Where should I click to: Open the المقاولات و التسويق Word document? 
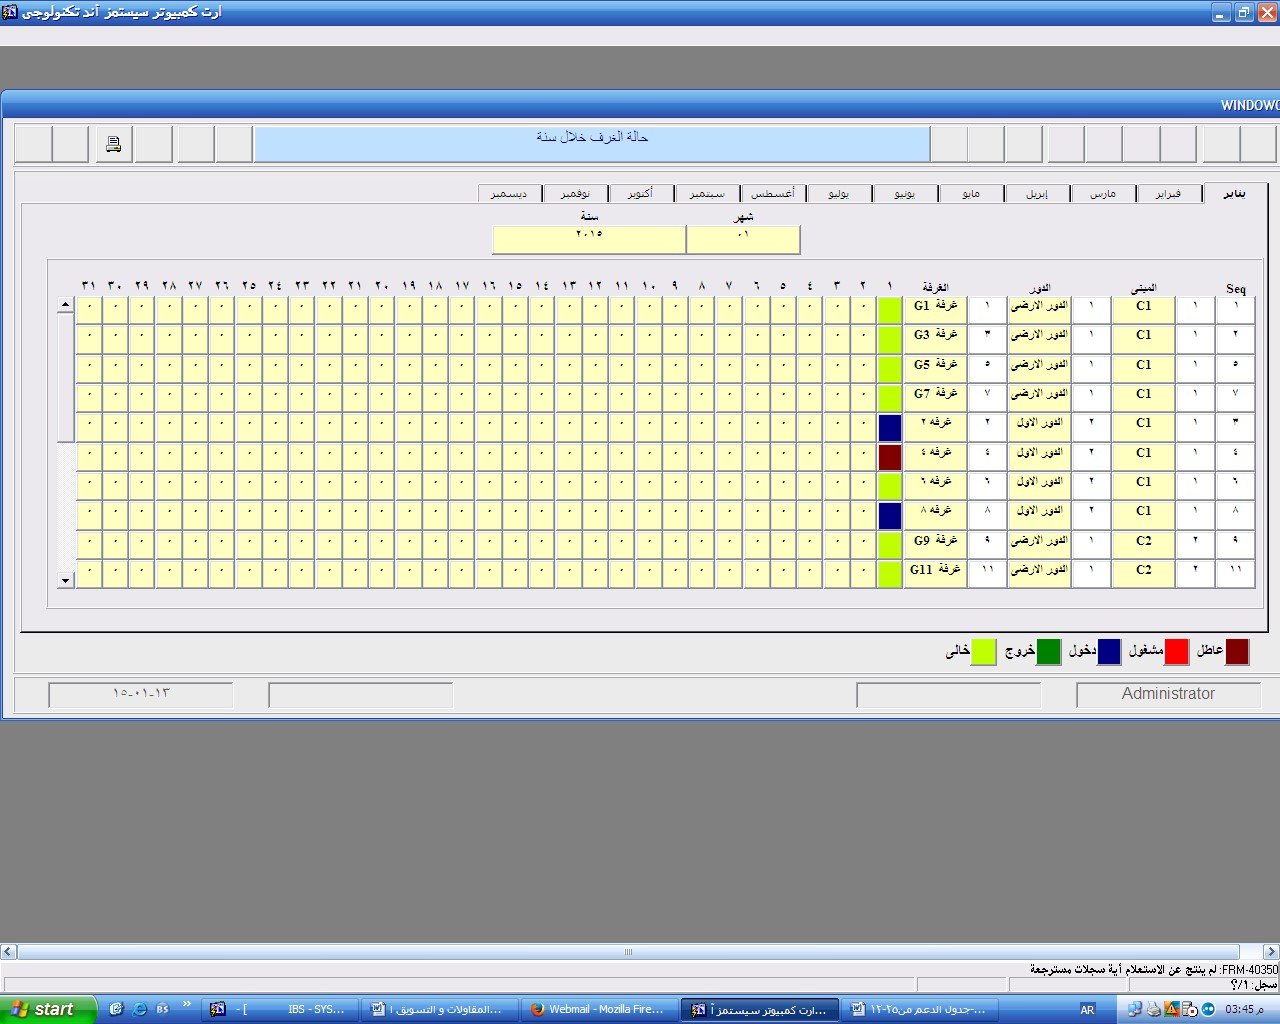437,1009
